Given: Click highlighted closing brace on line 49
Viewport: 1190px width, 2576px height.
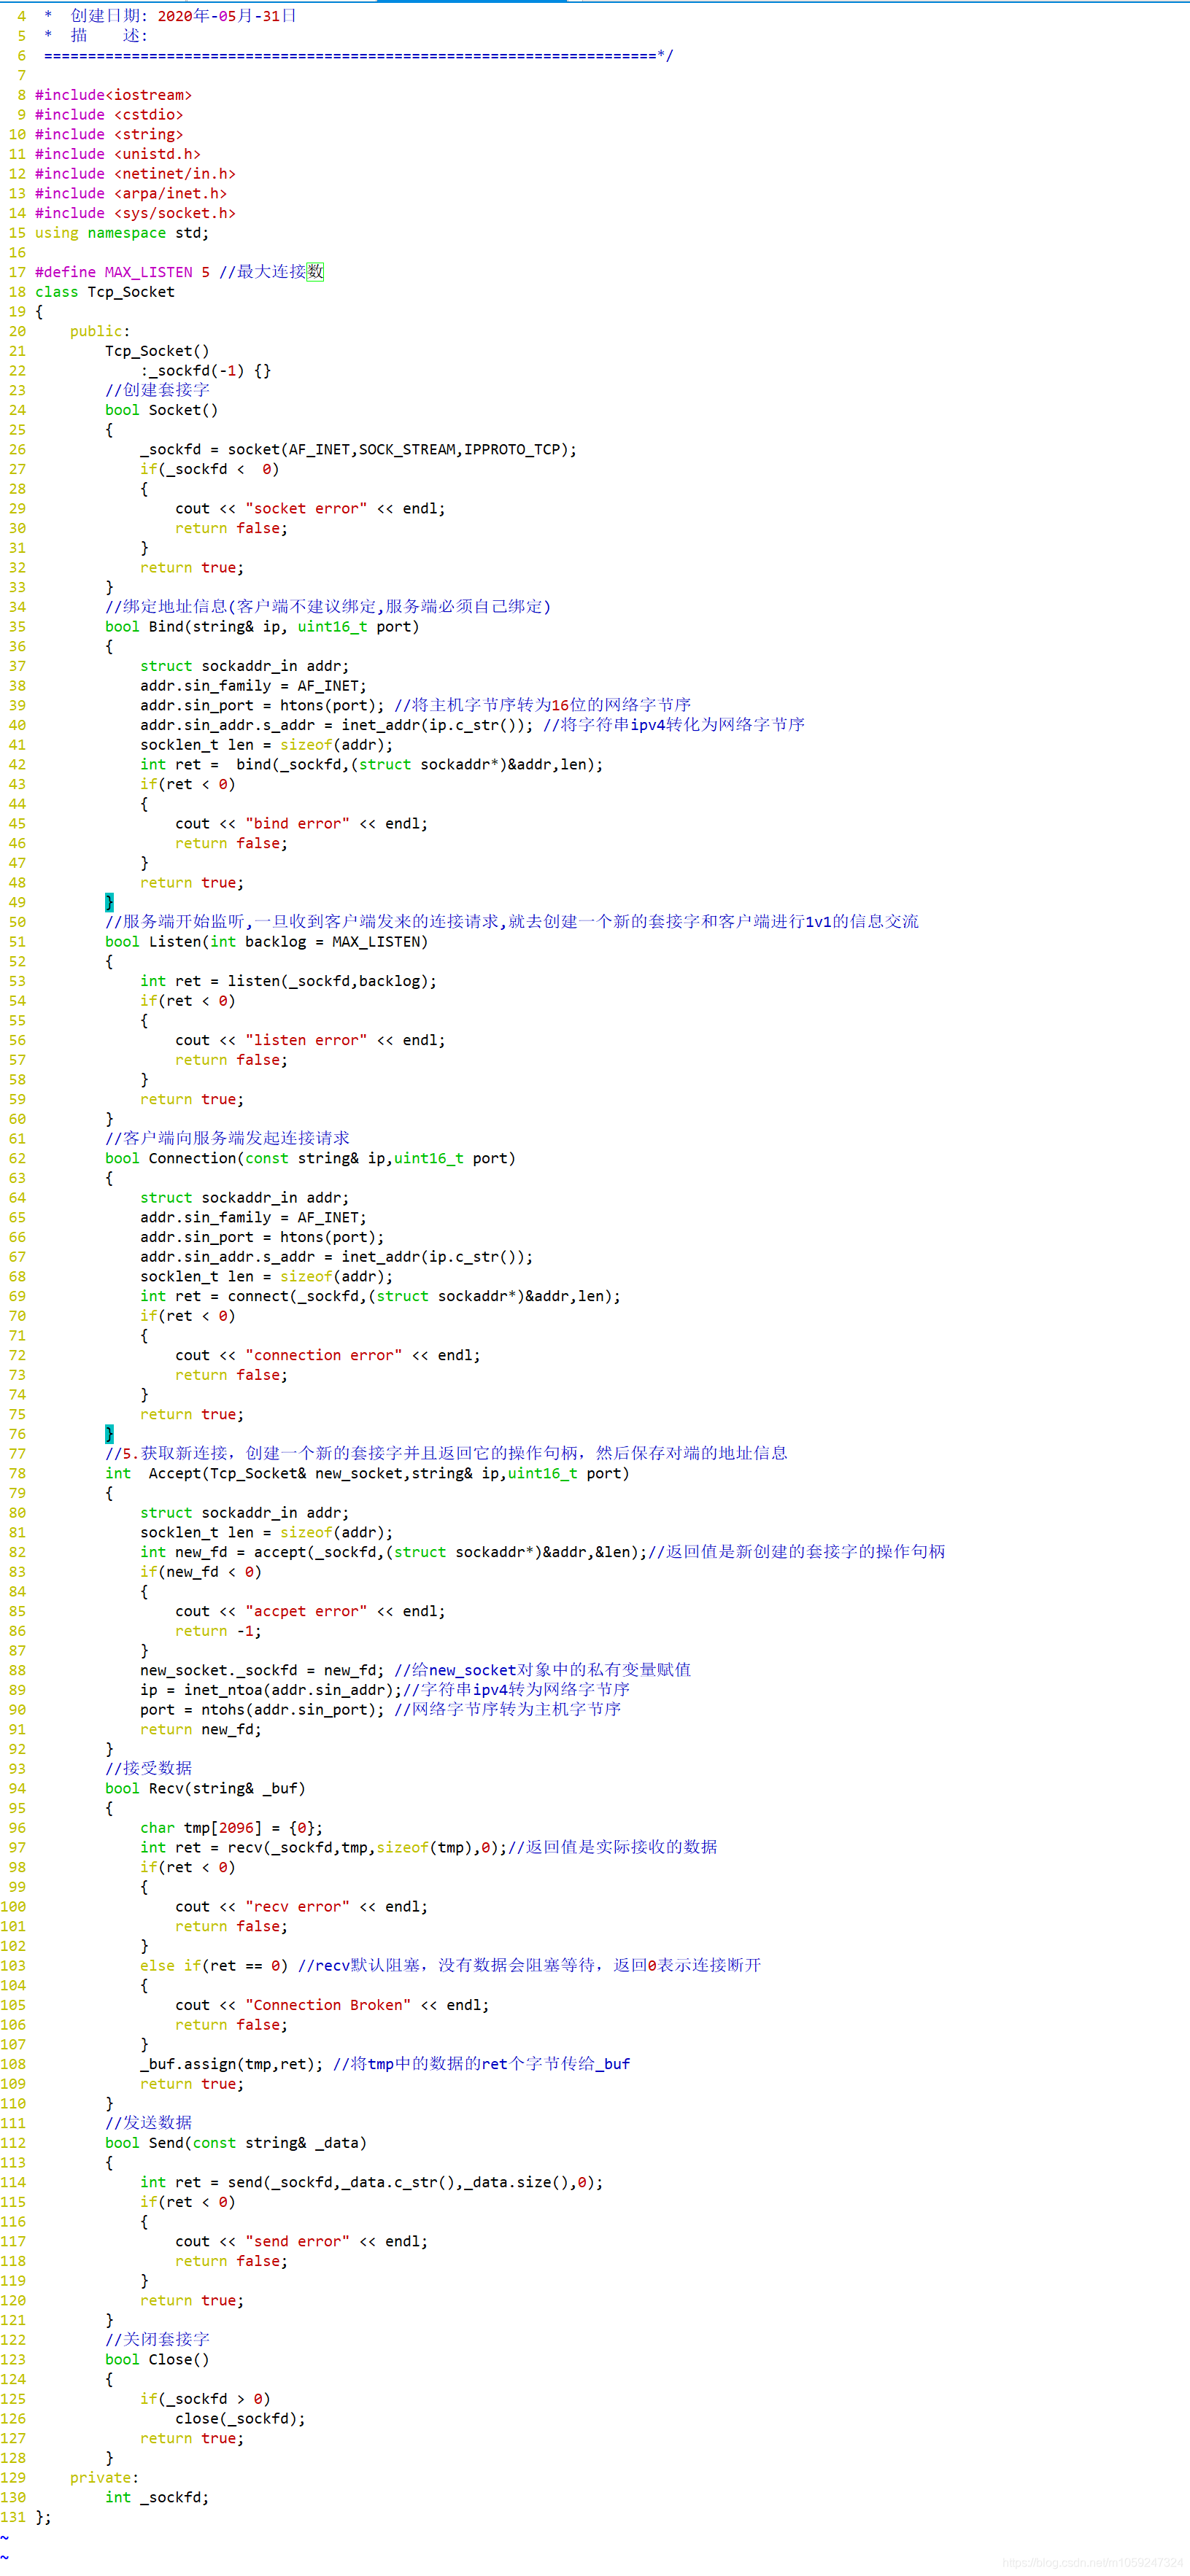Looking at the screenshot, I should click(109, 902).
